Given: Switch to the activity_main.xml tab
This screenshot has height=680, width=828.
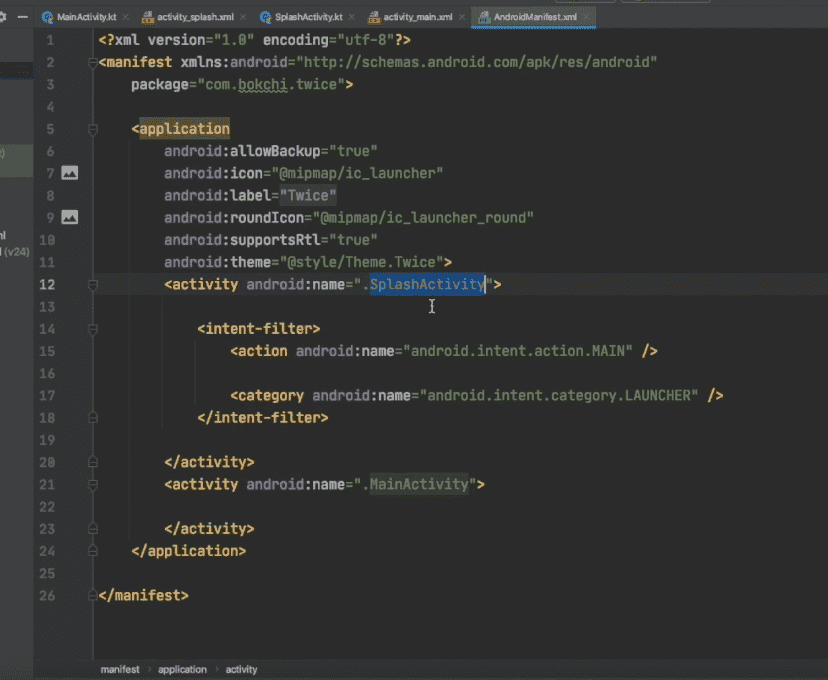Looking at the screenshot, I should click(418, 18).
